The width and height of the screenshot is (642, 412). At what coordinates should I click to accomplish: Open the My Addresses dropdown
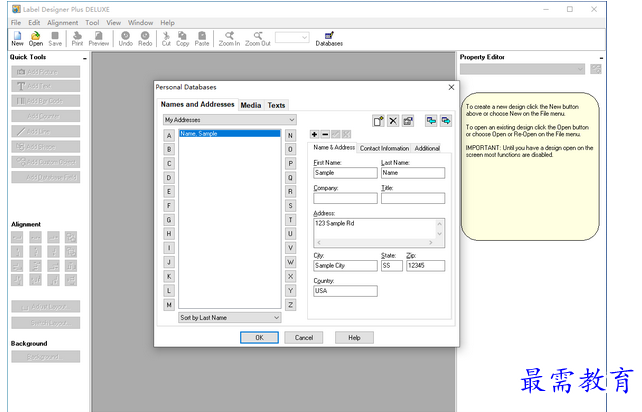[230, 120]
